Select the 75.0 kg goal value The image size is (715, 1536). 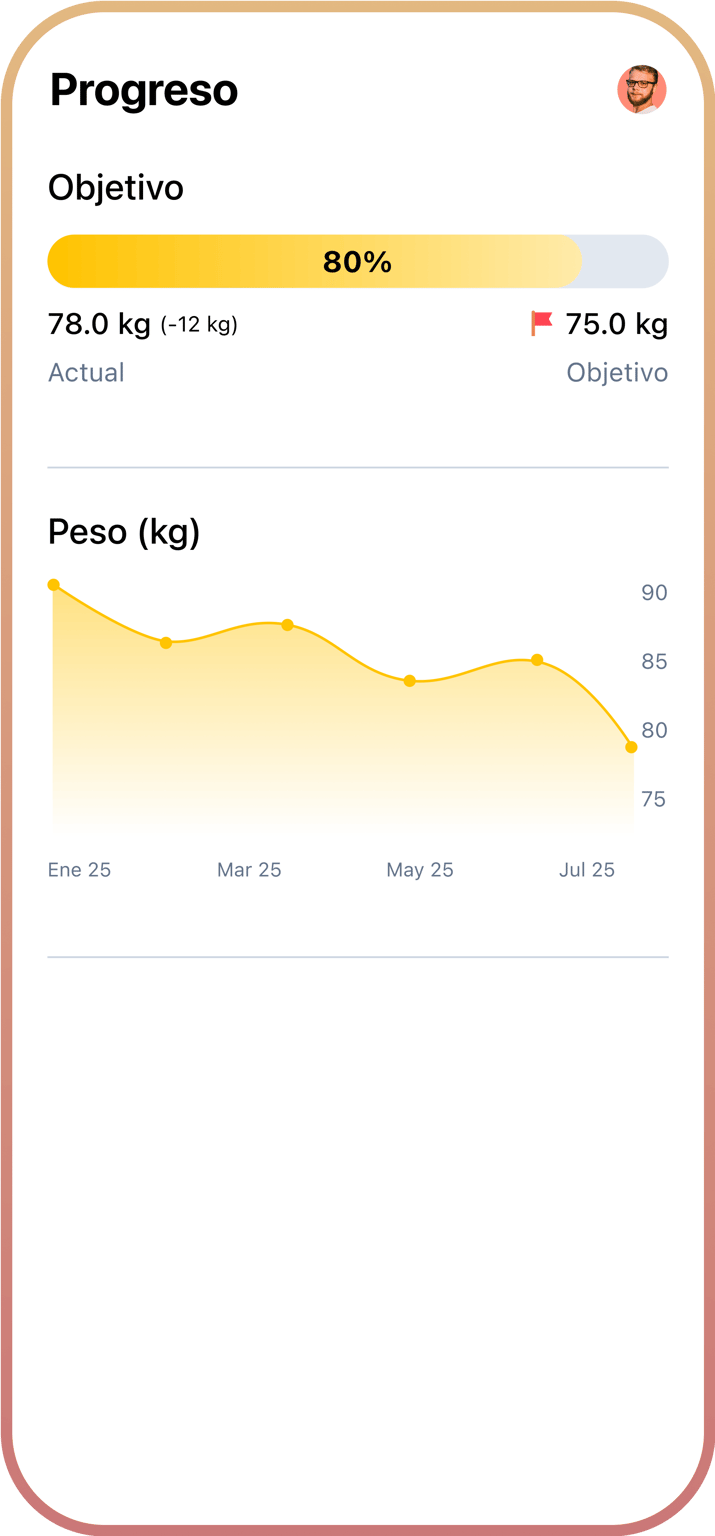617,323
